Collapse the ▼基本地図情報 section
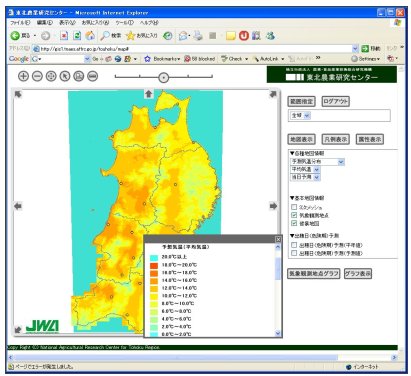This screenshot has height=376, width=411. (x=307, y=198)
